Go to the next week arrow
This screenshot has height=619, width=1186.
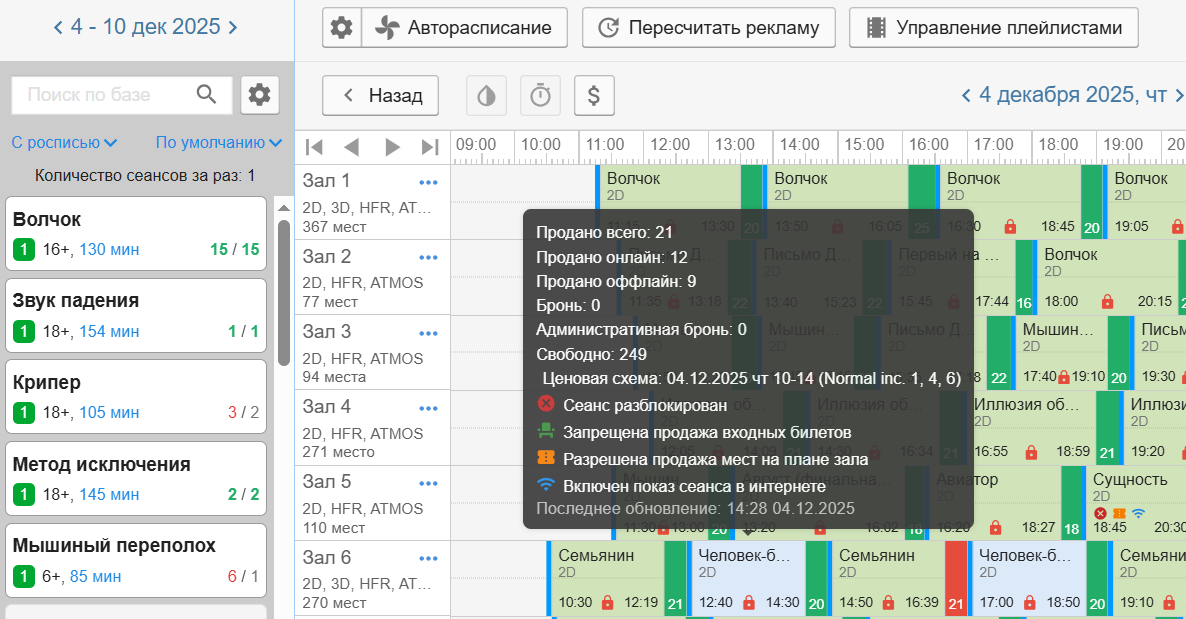233,27
